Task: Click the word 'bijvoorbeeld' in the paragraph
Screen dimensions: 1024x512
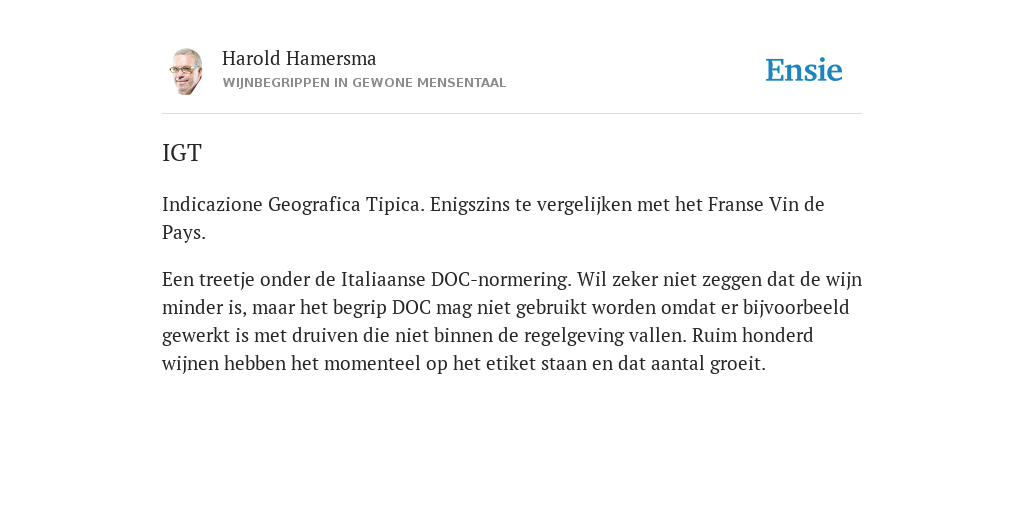Action: [795, 308]
